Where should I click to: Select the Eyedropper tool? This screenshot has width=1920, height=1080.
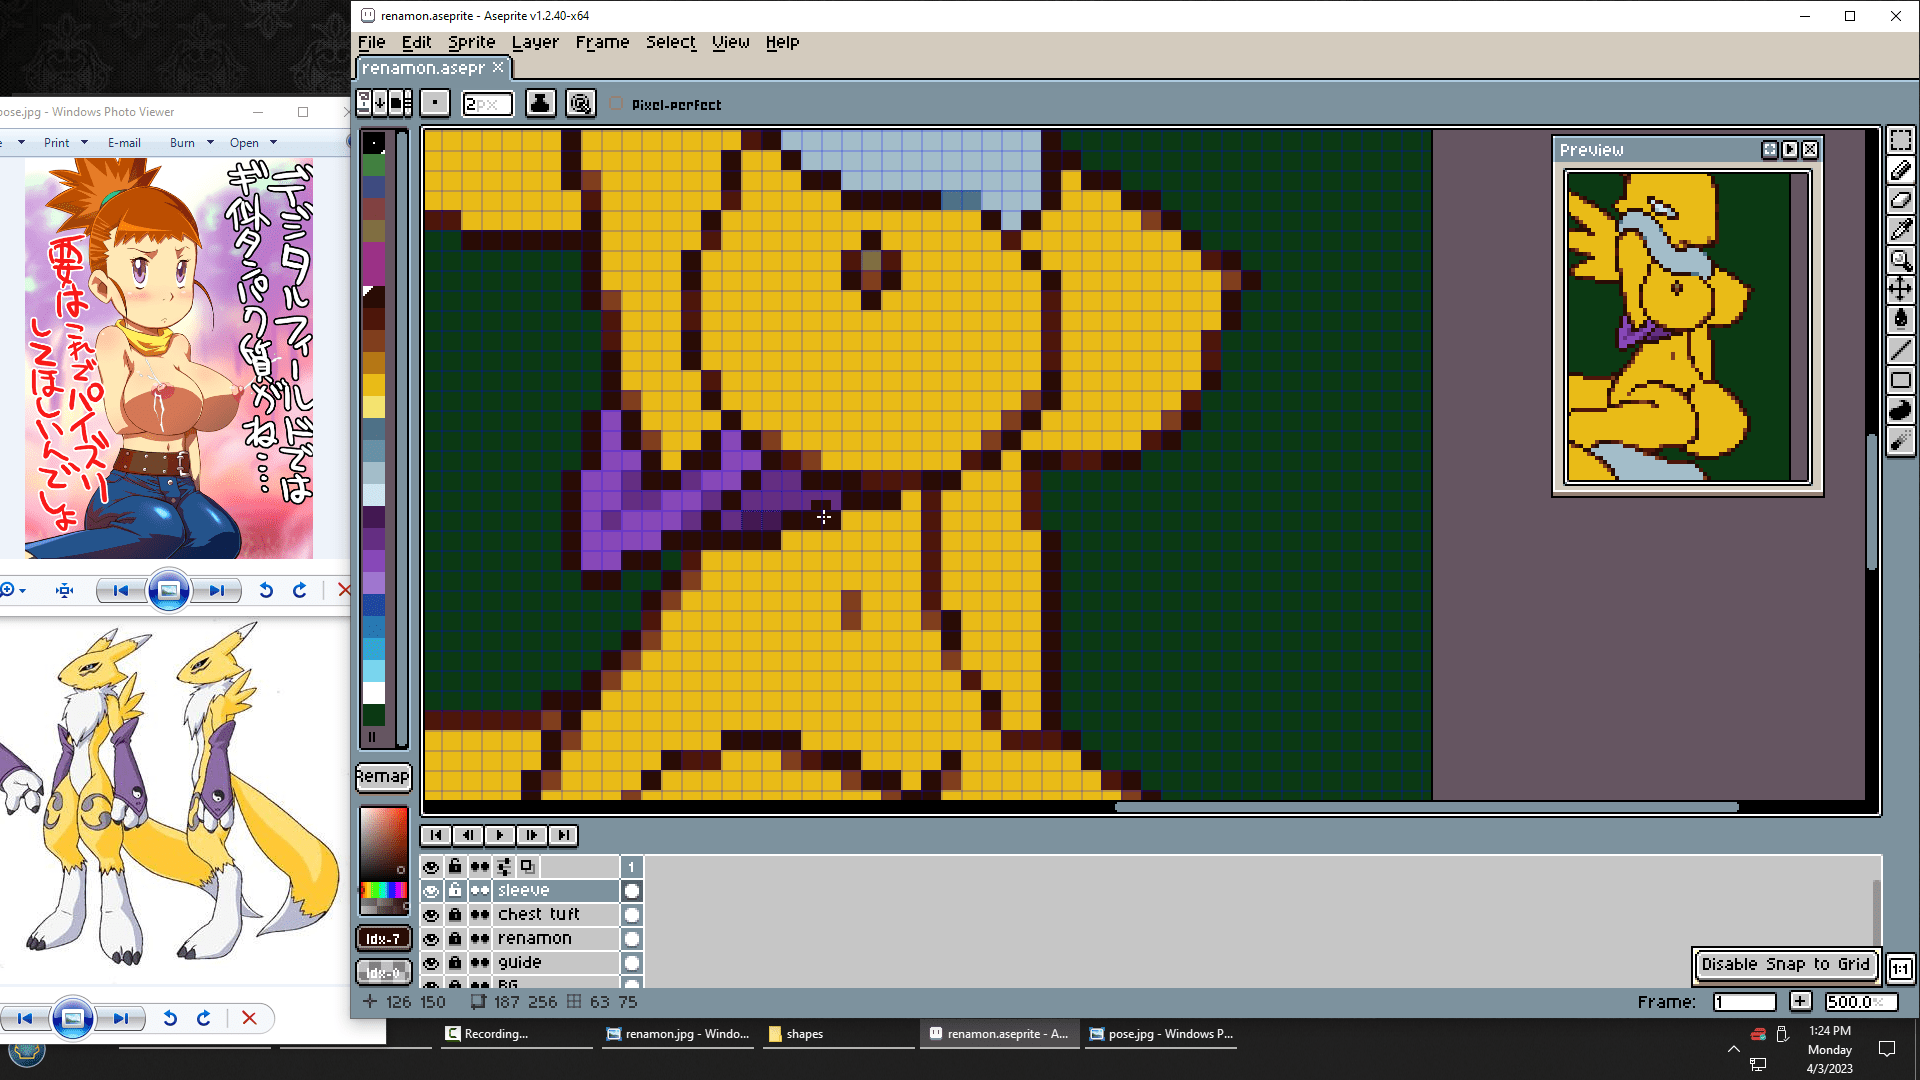(x=1900, y=230)
